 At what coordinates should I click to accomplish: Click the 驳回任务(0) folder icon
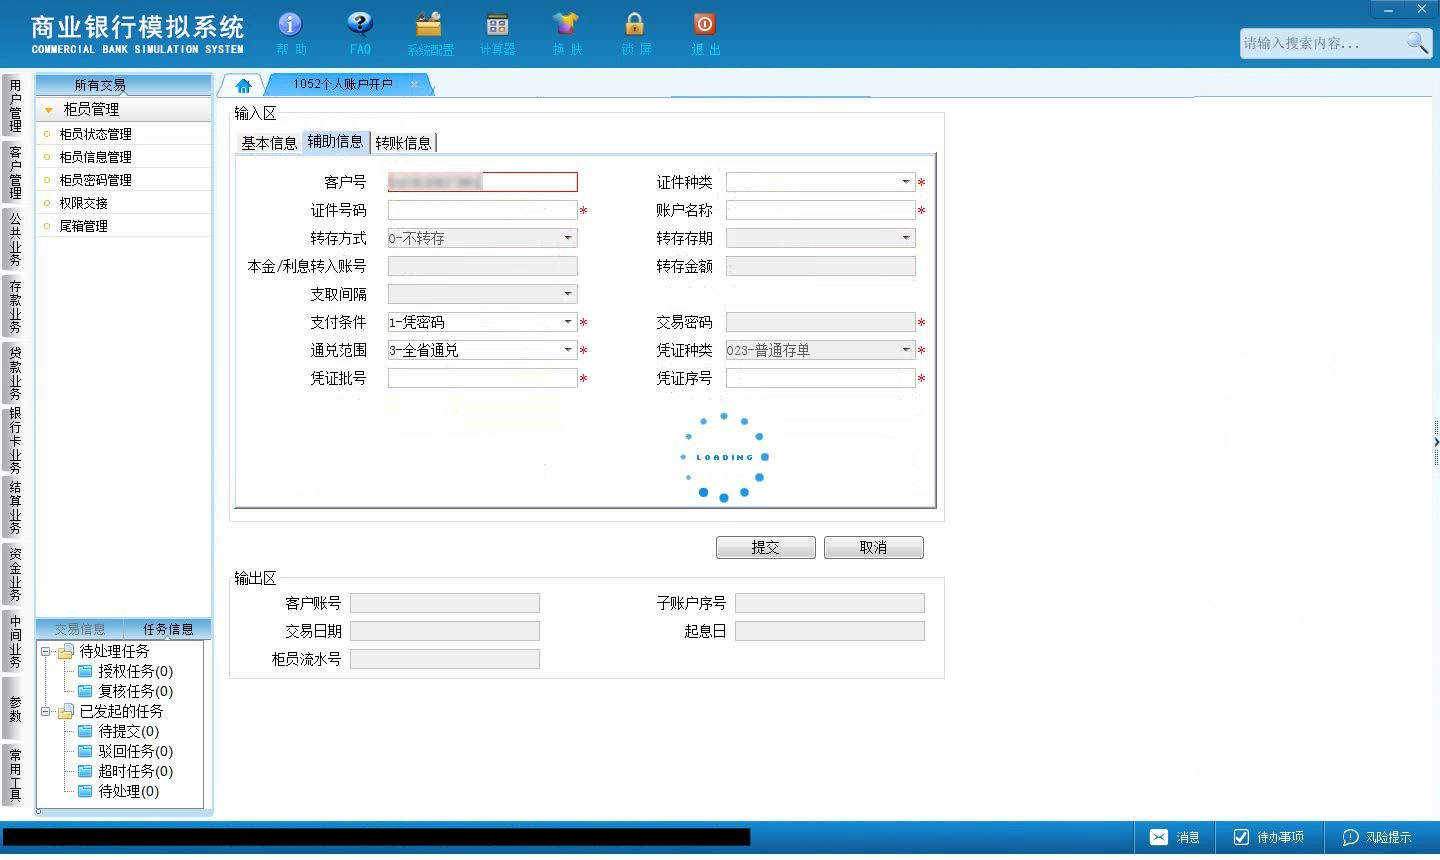[x=86, y=751]
